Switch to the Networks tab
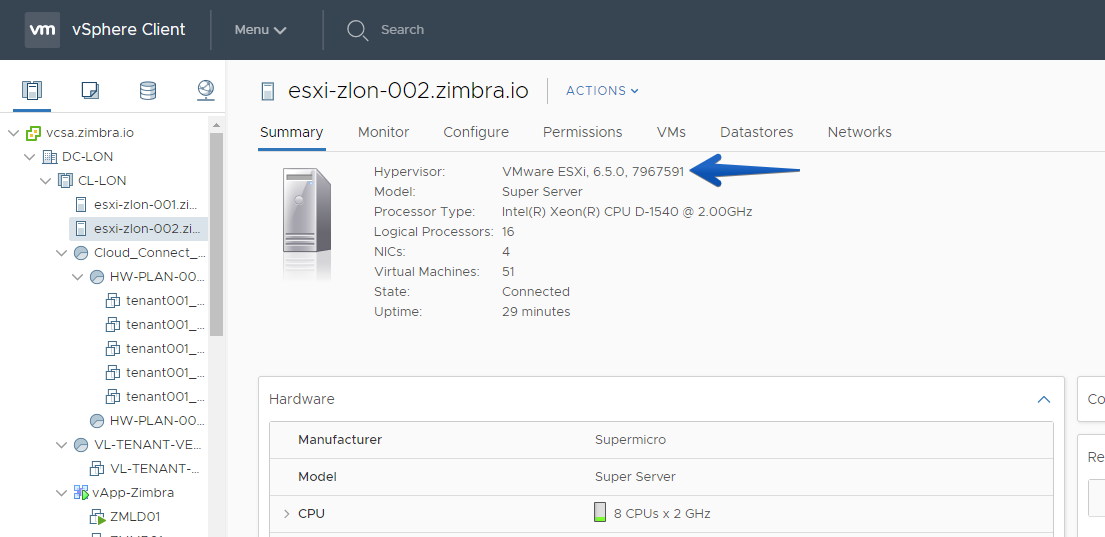 click(859, 132)
